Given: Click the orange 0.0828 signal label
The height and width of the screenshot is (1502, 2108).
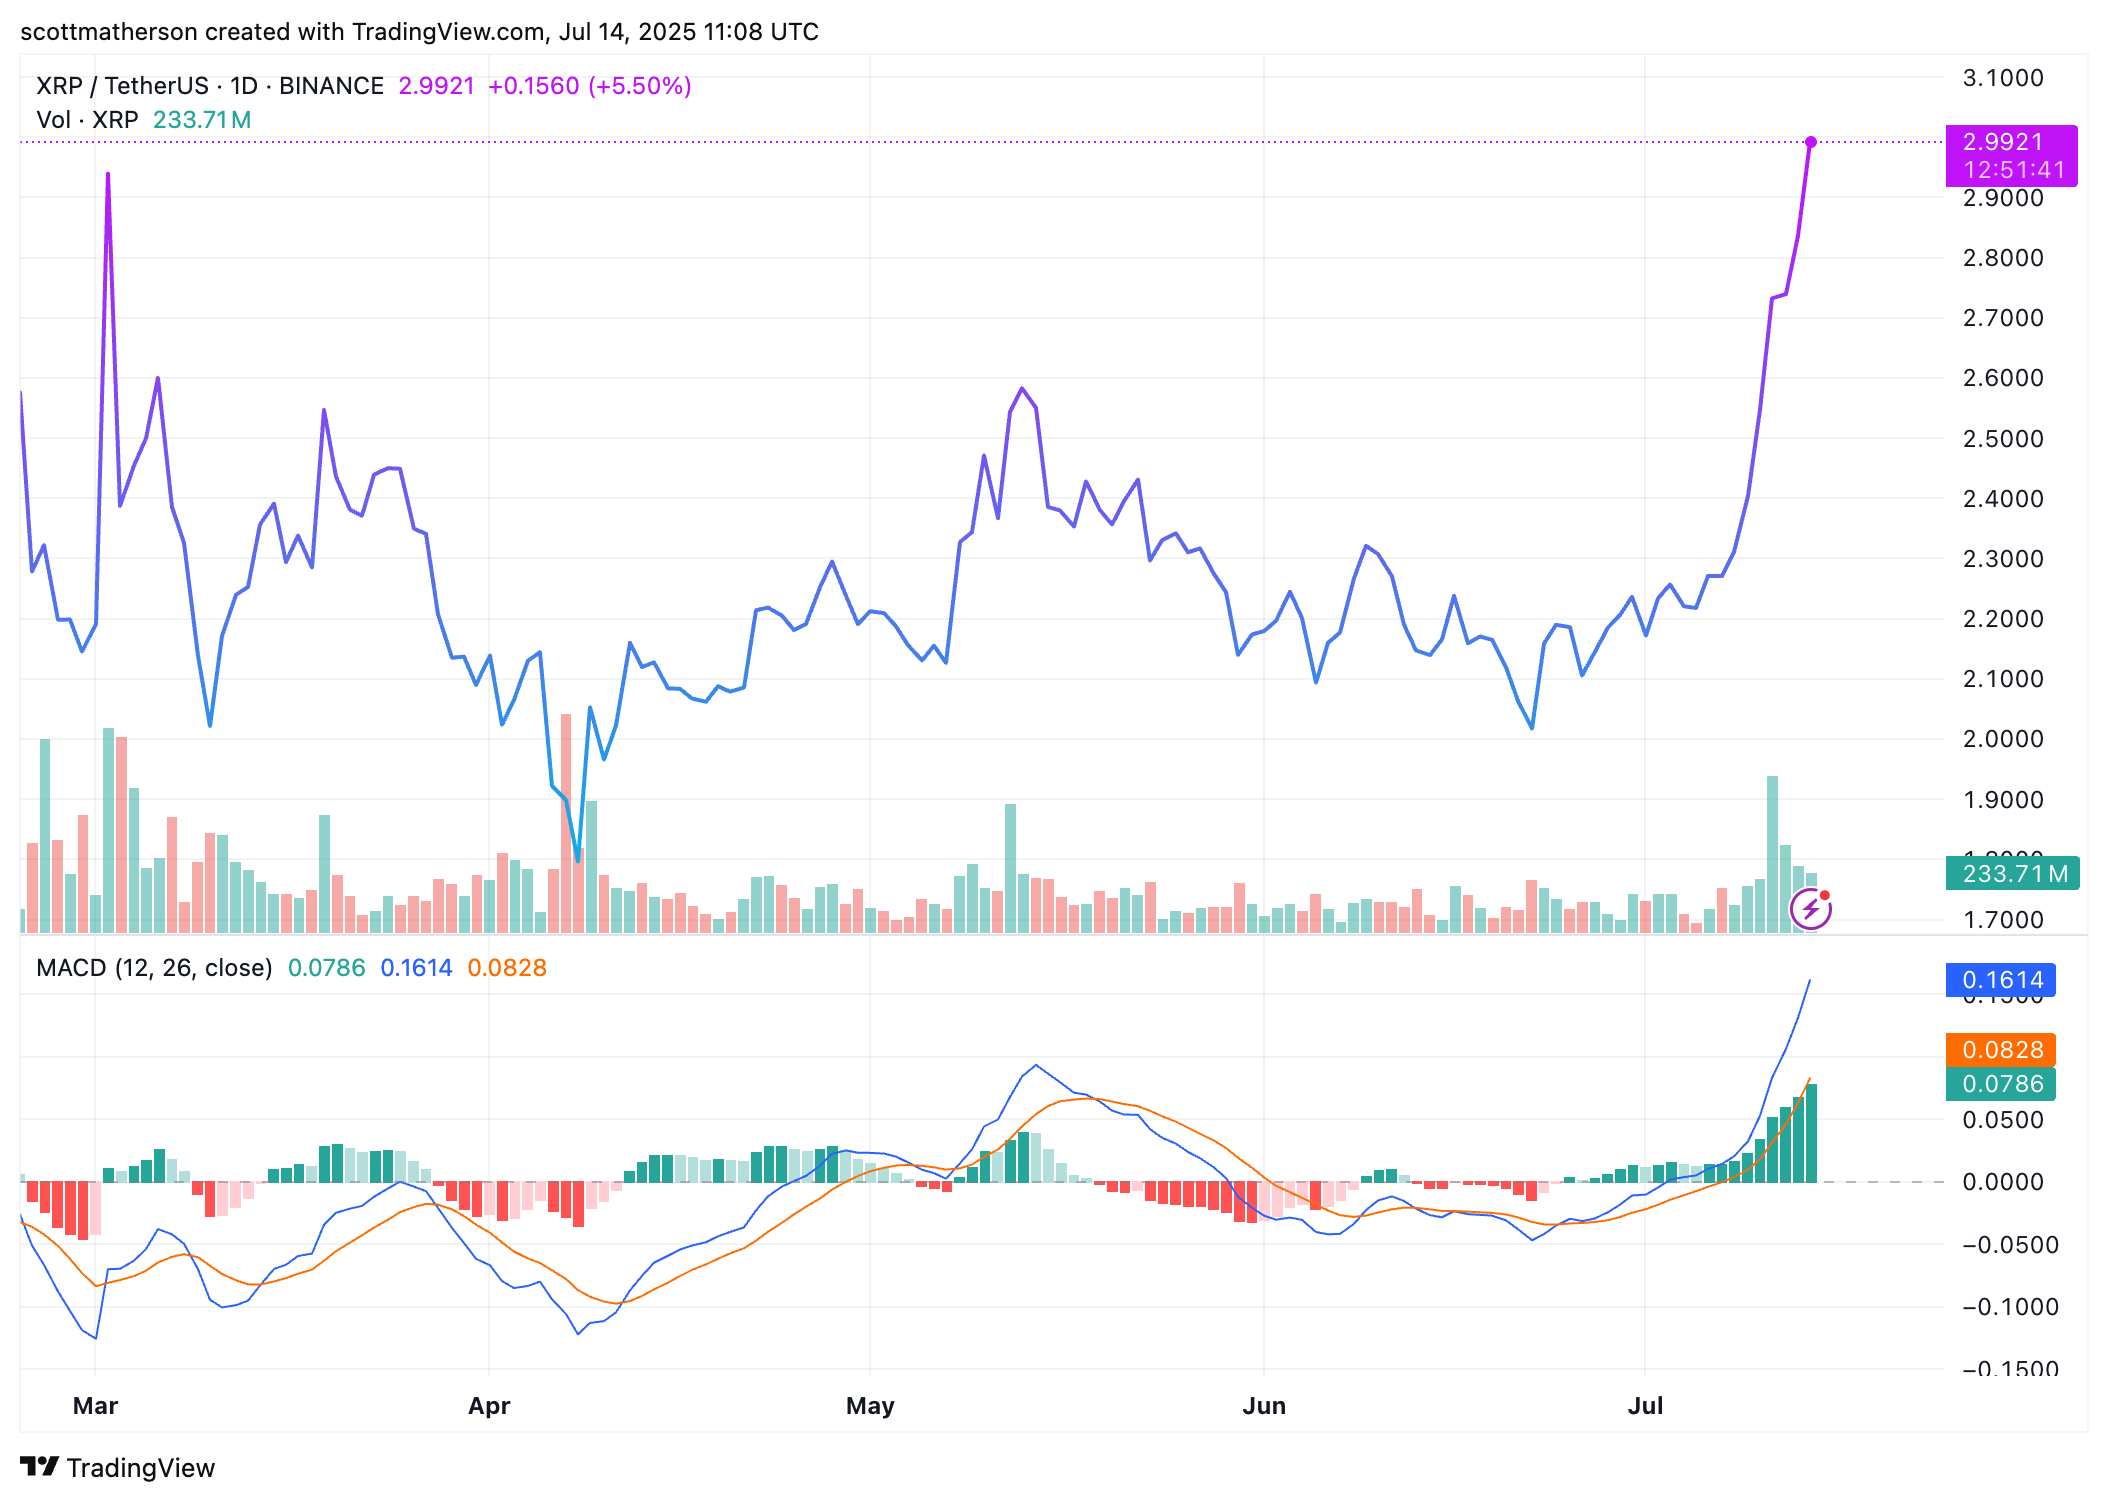Looking at the screenshot, I should (x=2001, y=1050).
